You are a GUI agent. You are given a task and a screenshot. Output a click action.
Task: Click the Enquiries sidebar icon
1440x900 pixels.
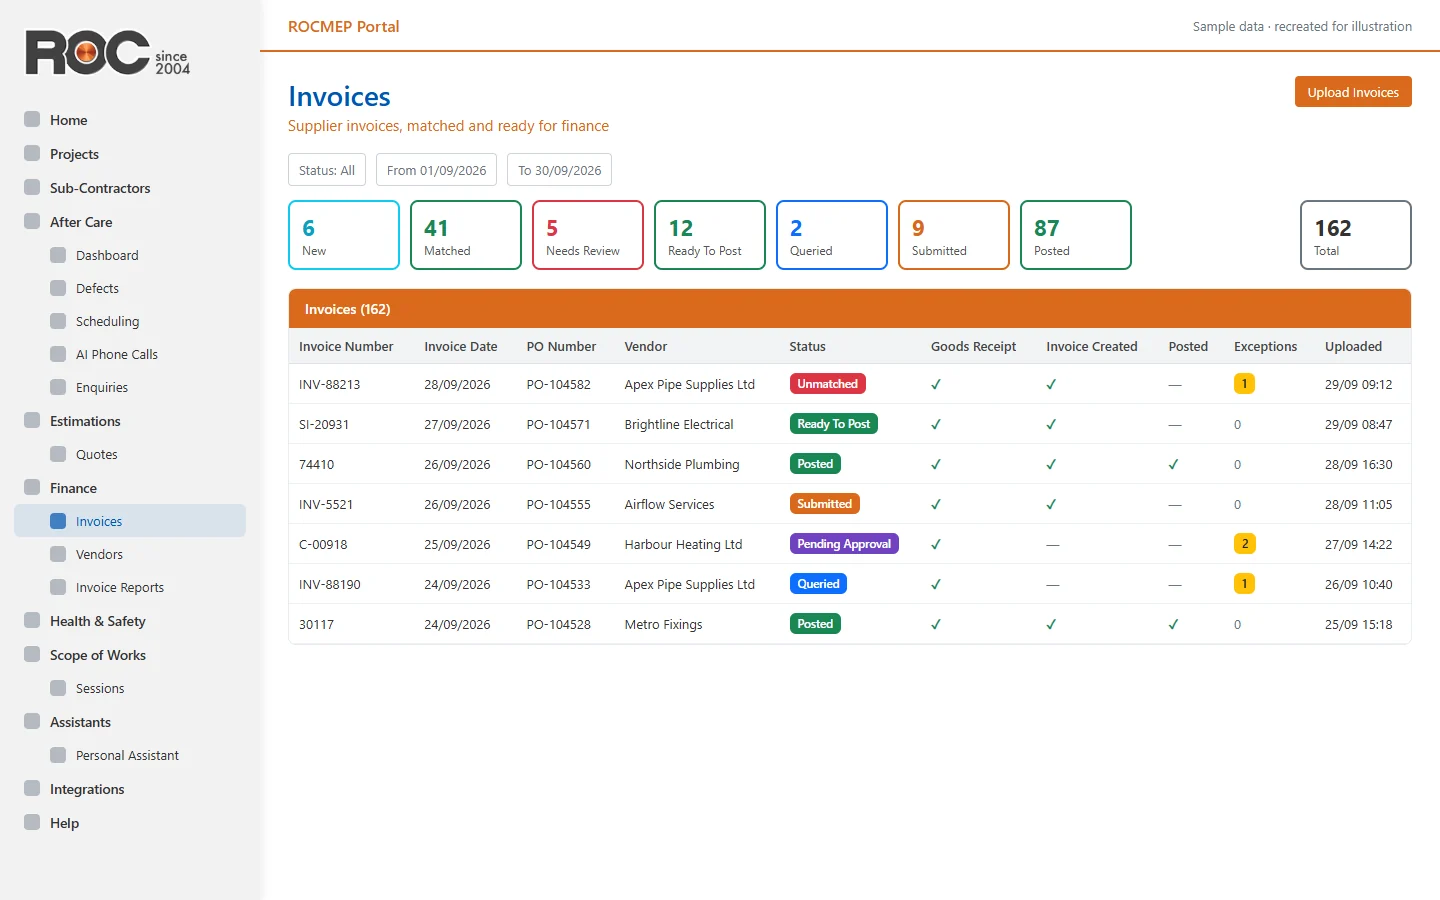coord(58,387)
